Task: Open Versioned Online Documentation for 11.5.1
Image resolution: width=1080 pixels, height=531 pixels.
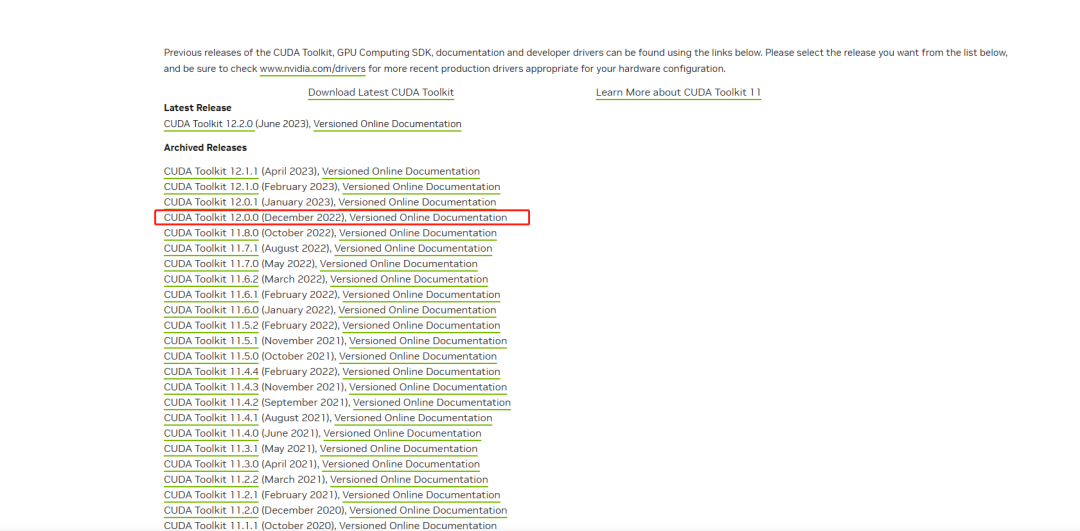Action: (x=428, y=341)
